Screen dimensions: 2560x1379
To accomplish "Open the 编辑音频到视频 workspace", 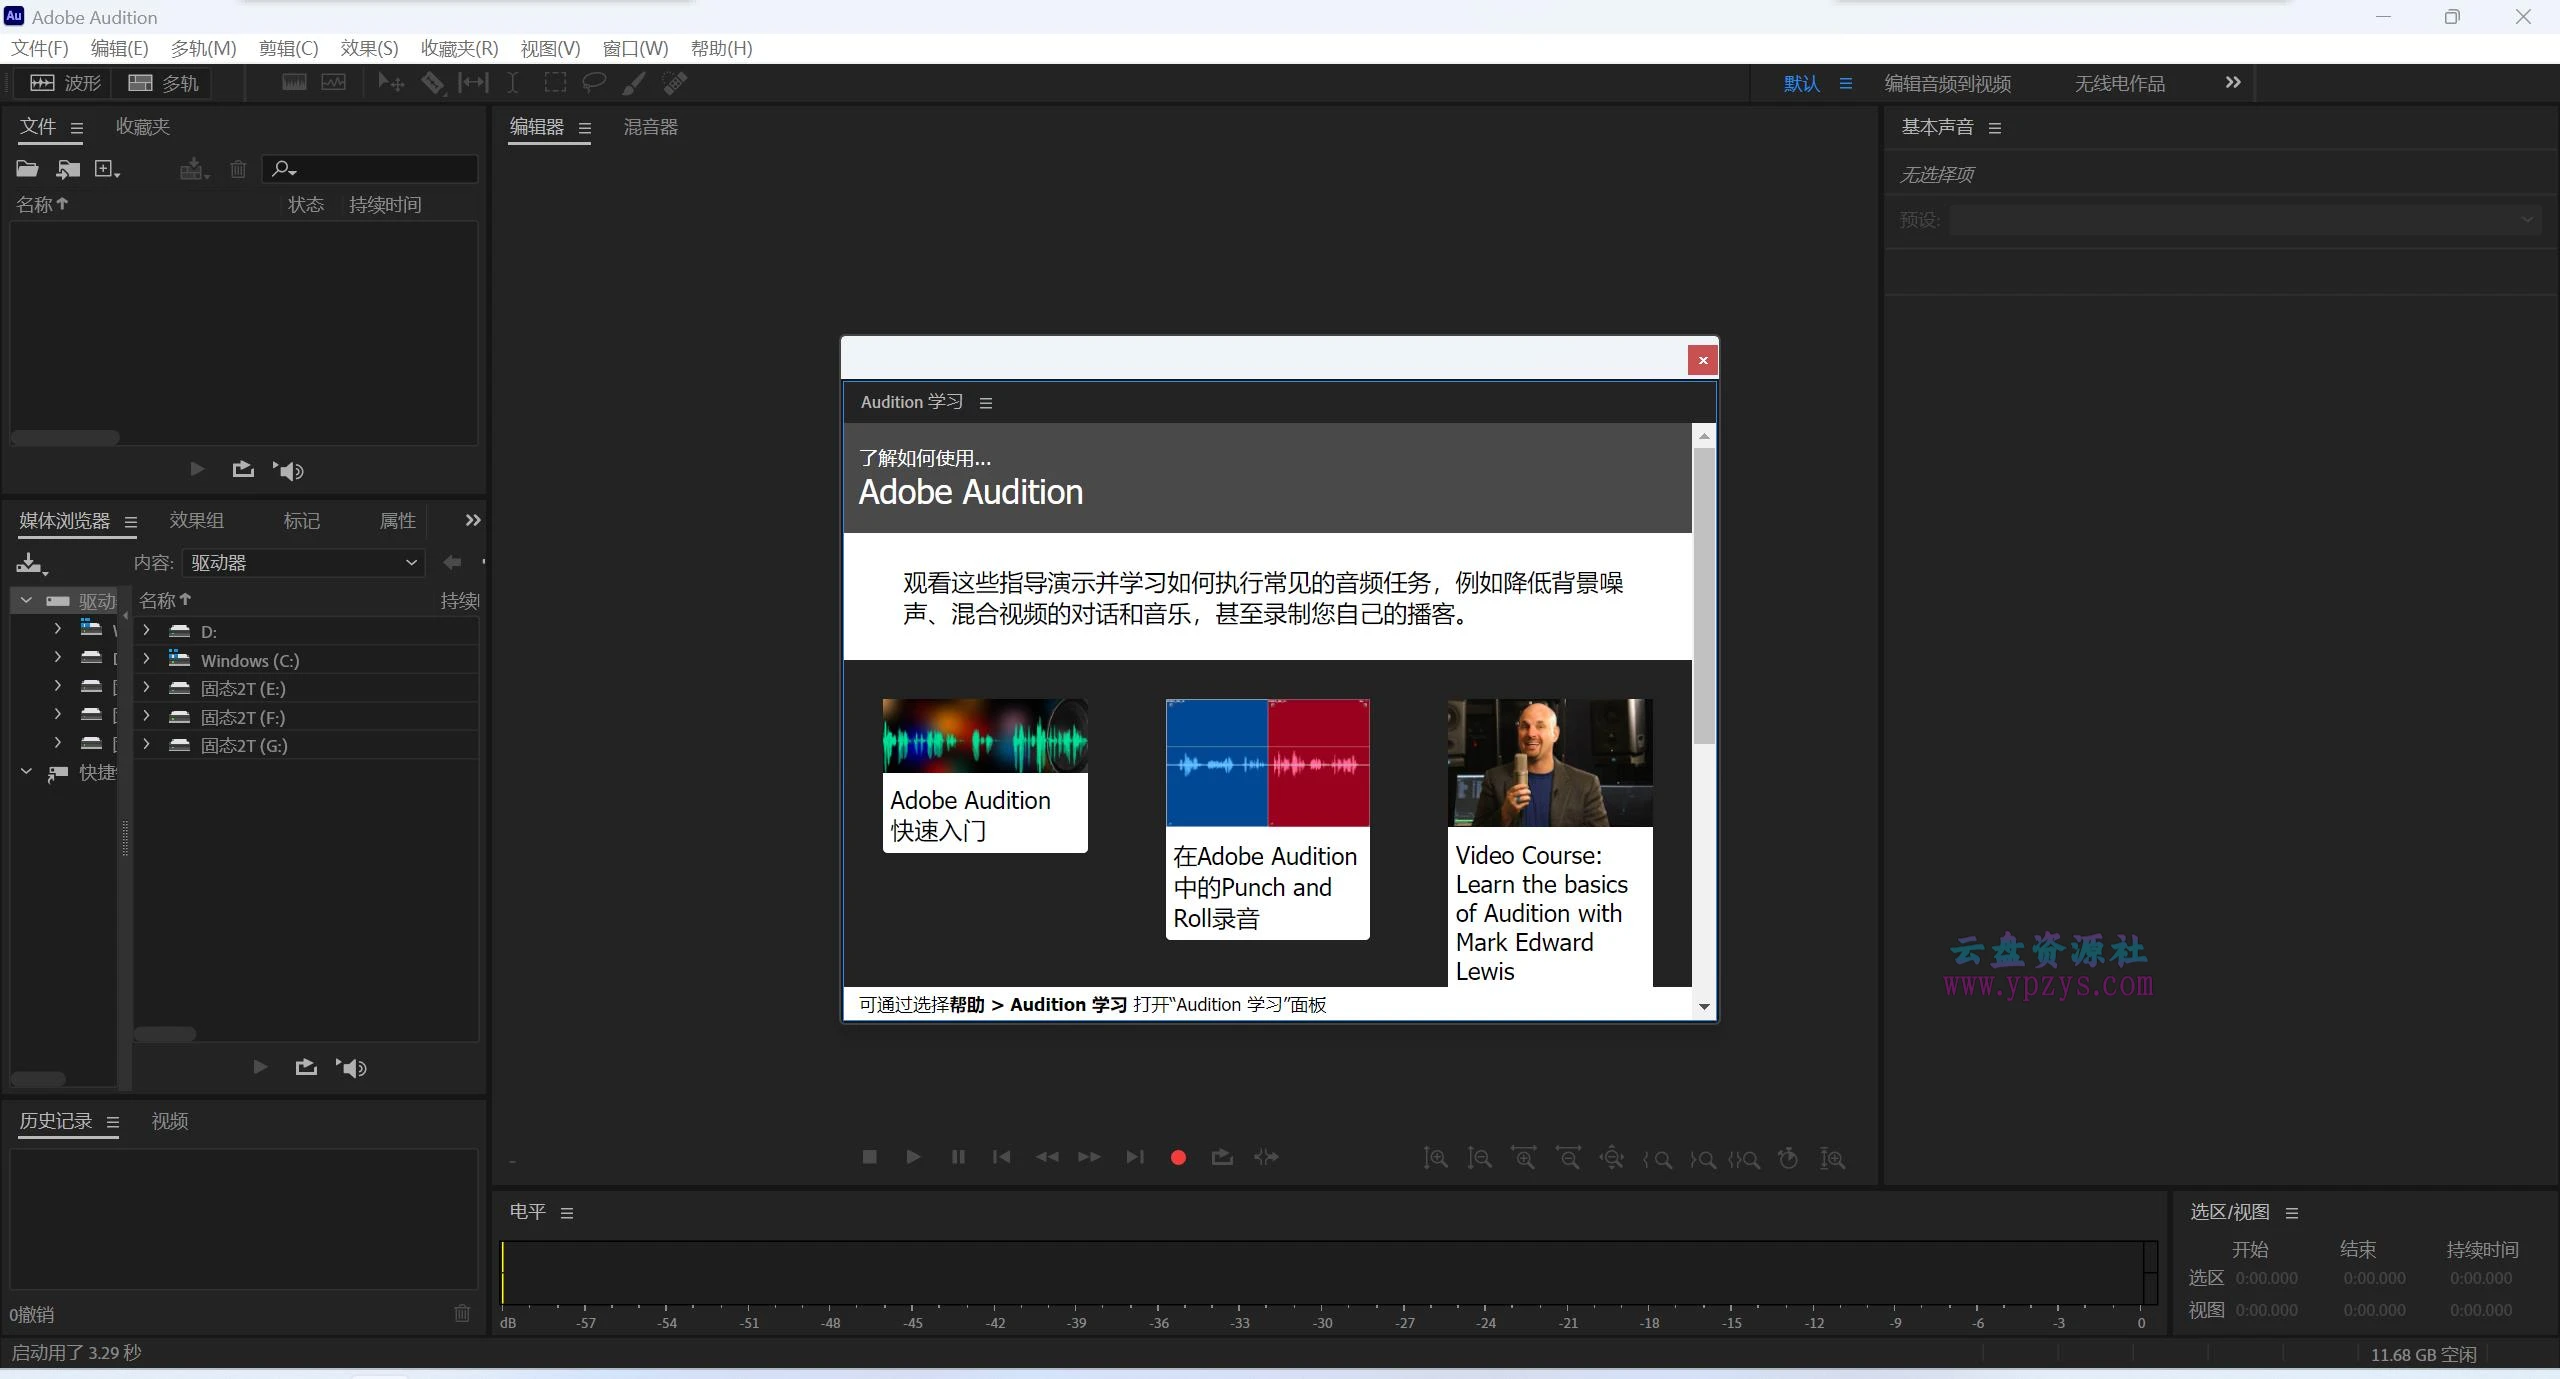I will [1947, 84].
